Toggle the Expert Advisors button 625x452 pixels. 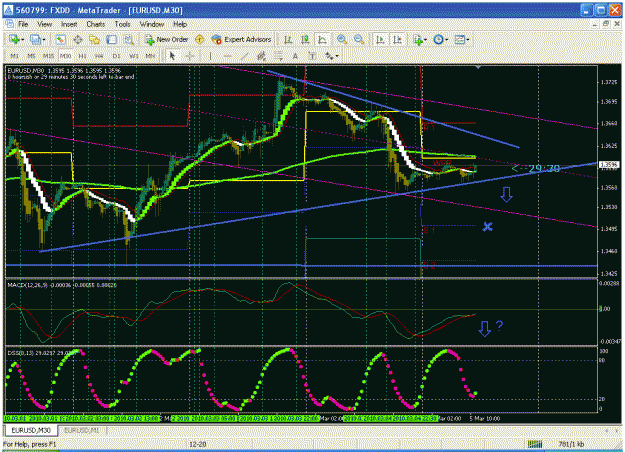click(x=241, y=39)
